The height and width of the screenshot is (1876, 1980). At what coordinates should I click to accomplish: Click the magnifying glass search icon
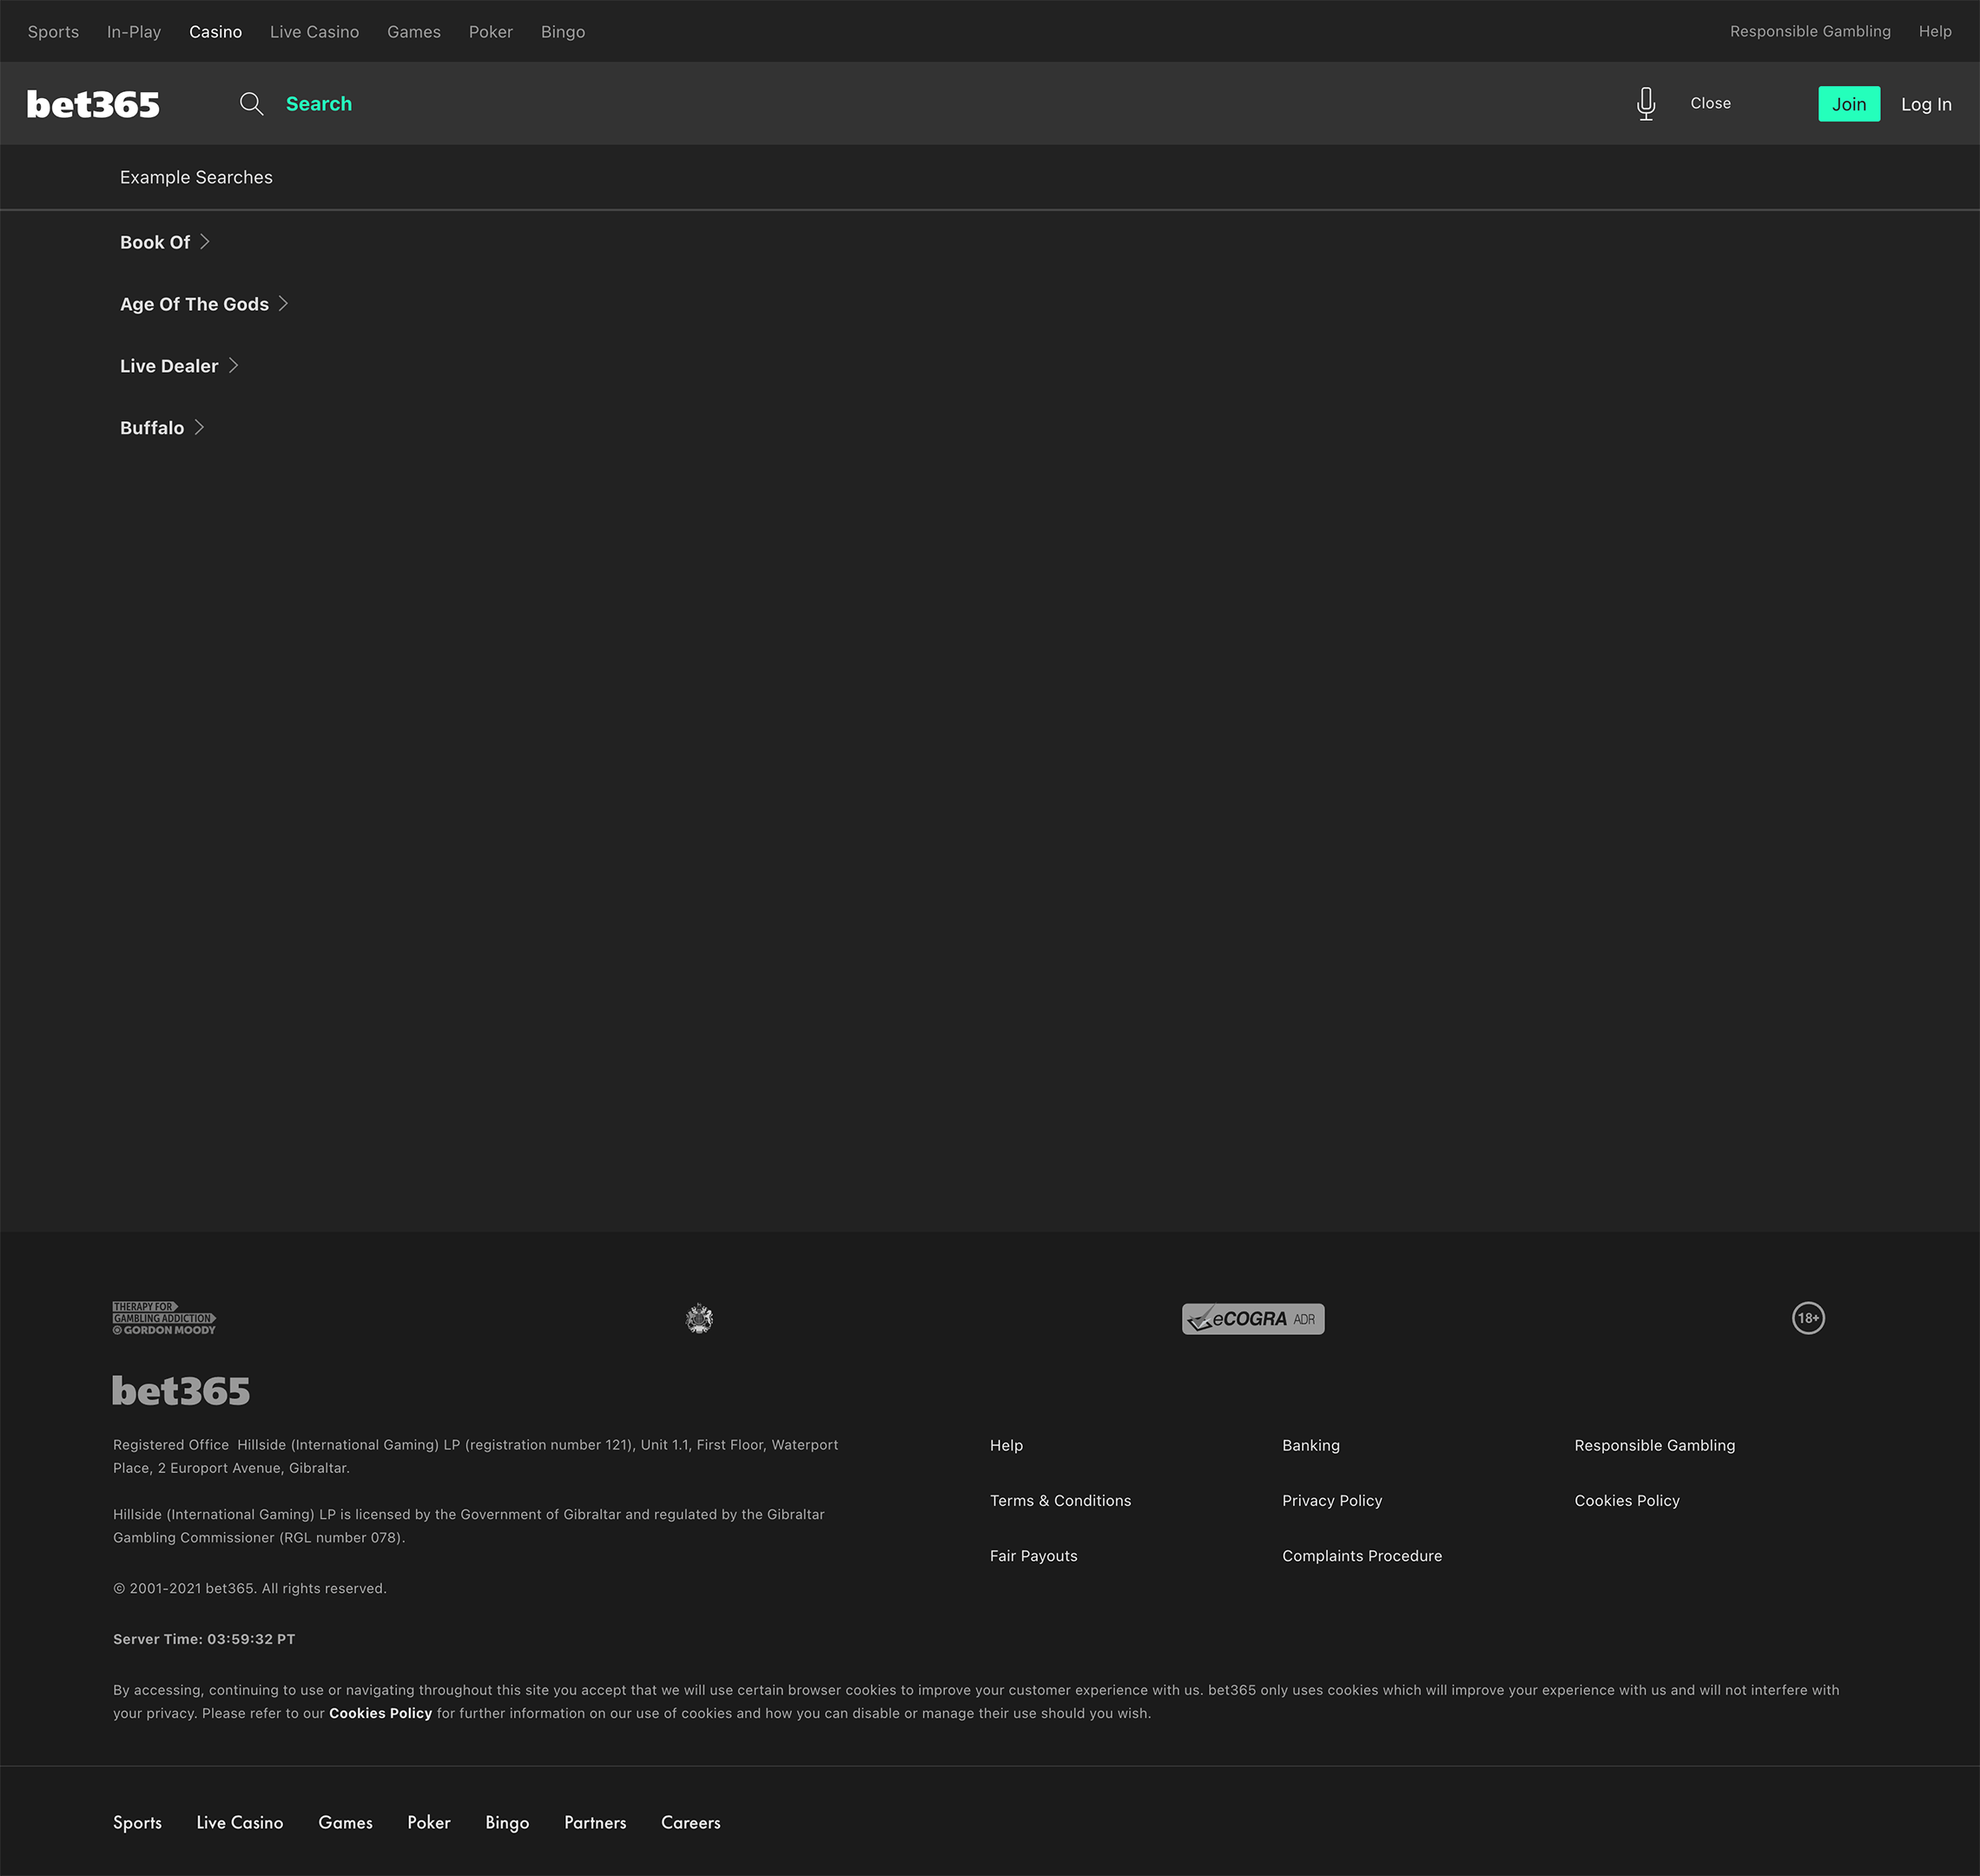pos(251,104)
